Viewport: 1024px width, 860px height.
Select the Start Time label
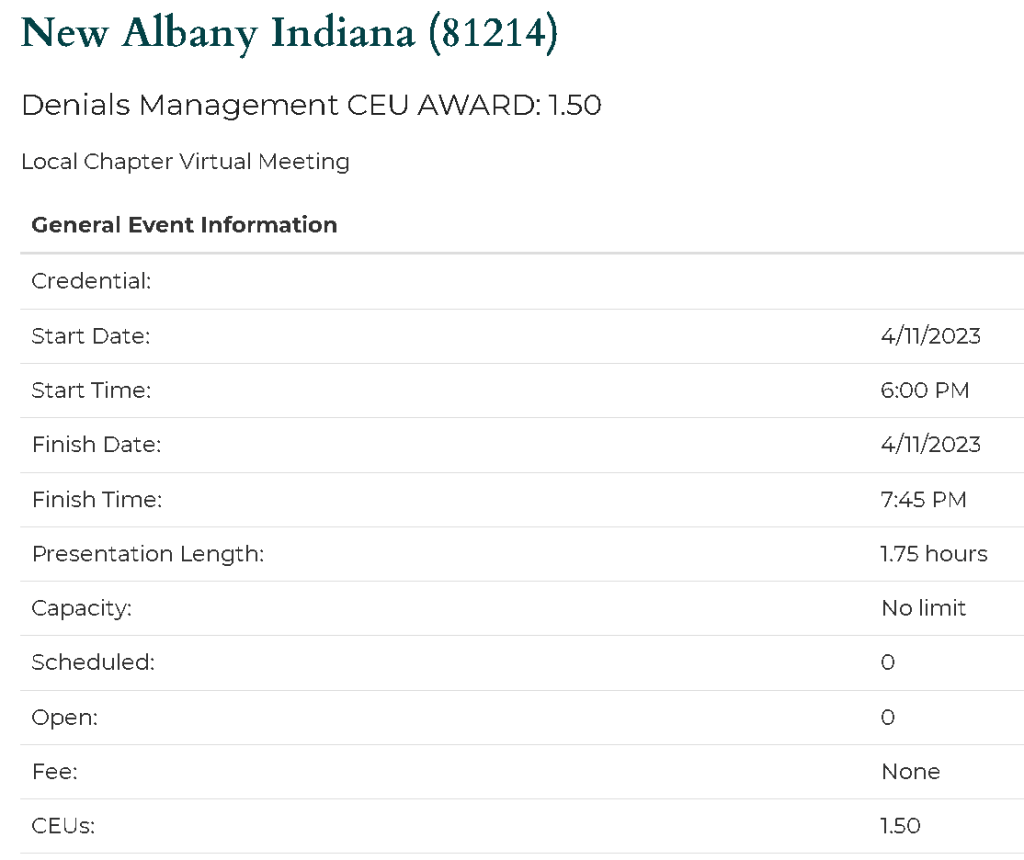tap(91, 390)
